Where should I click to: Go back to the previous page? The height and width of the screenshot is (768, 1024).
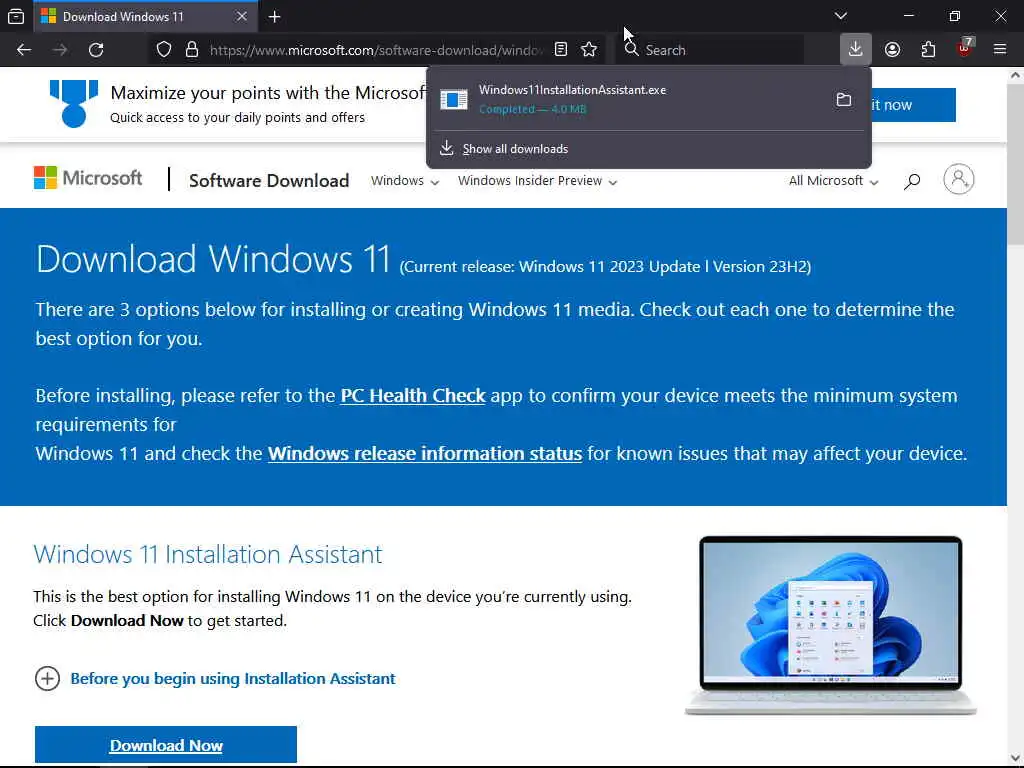[x=24, y=50]
